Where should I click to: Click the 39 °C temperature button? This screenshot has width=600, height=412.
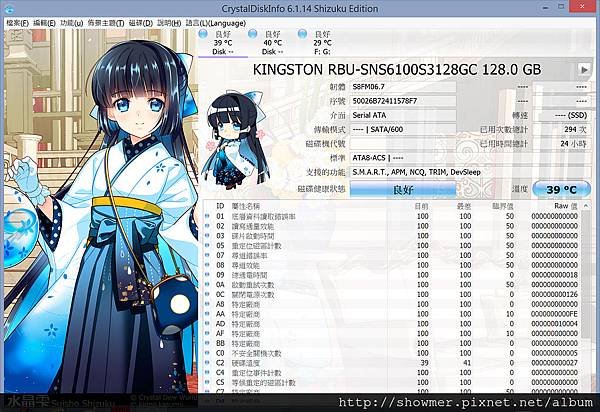click(x=561, y=189)
